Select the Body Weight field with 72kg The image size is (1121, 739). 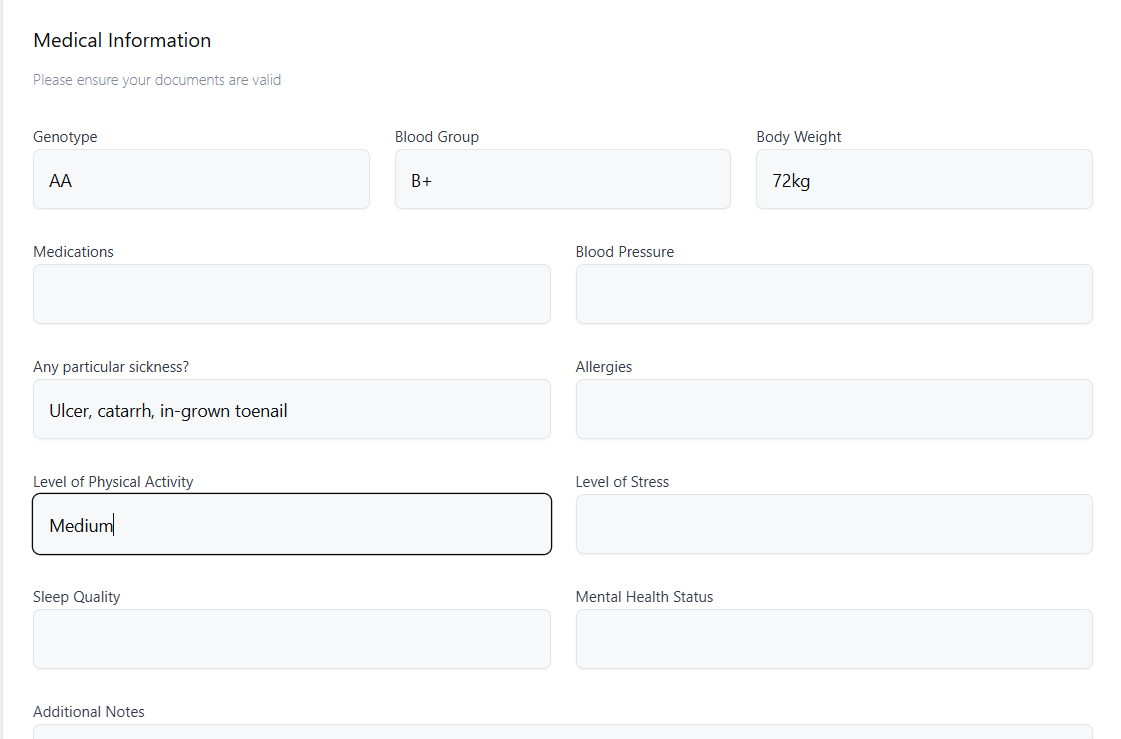point(923,180)
